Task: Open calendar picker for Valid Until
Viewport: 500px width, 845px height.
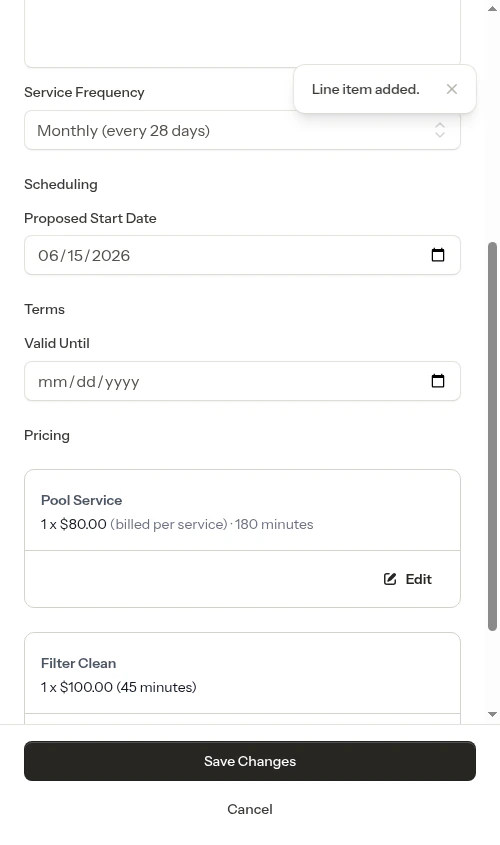Action: (x=438, y=381)
